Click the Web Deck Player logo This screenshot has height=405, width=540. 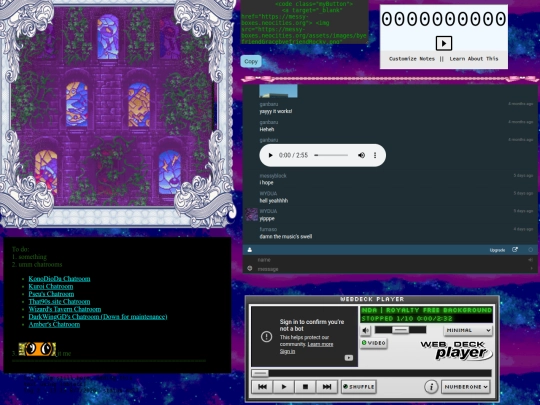tap(456, 351)
